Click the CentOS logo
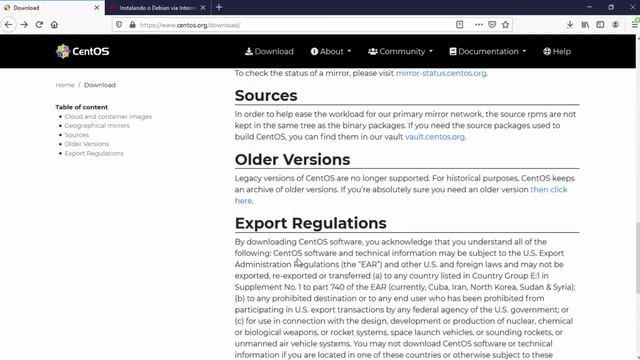 82,51
